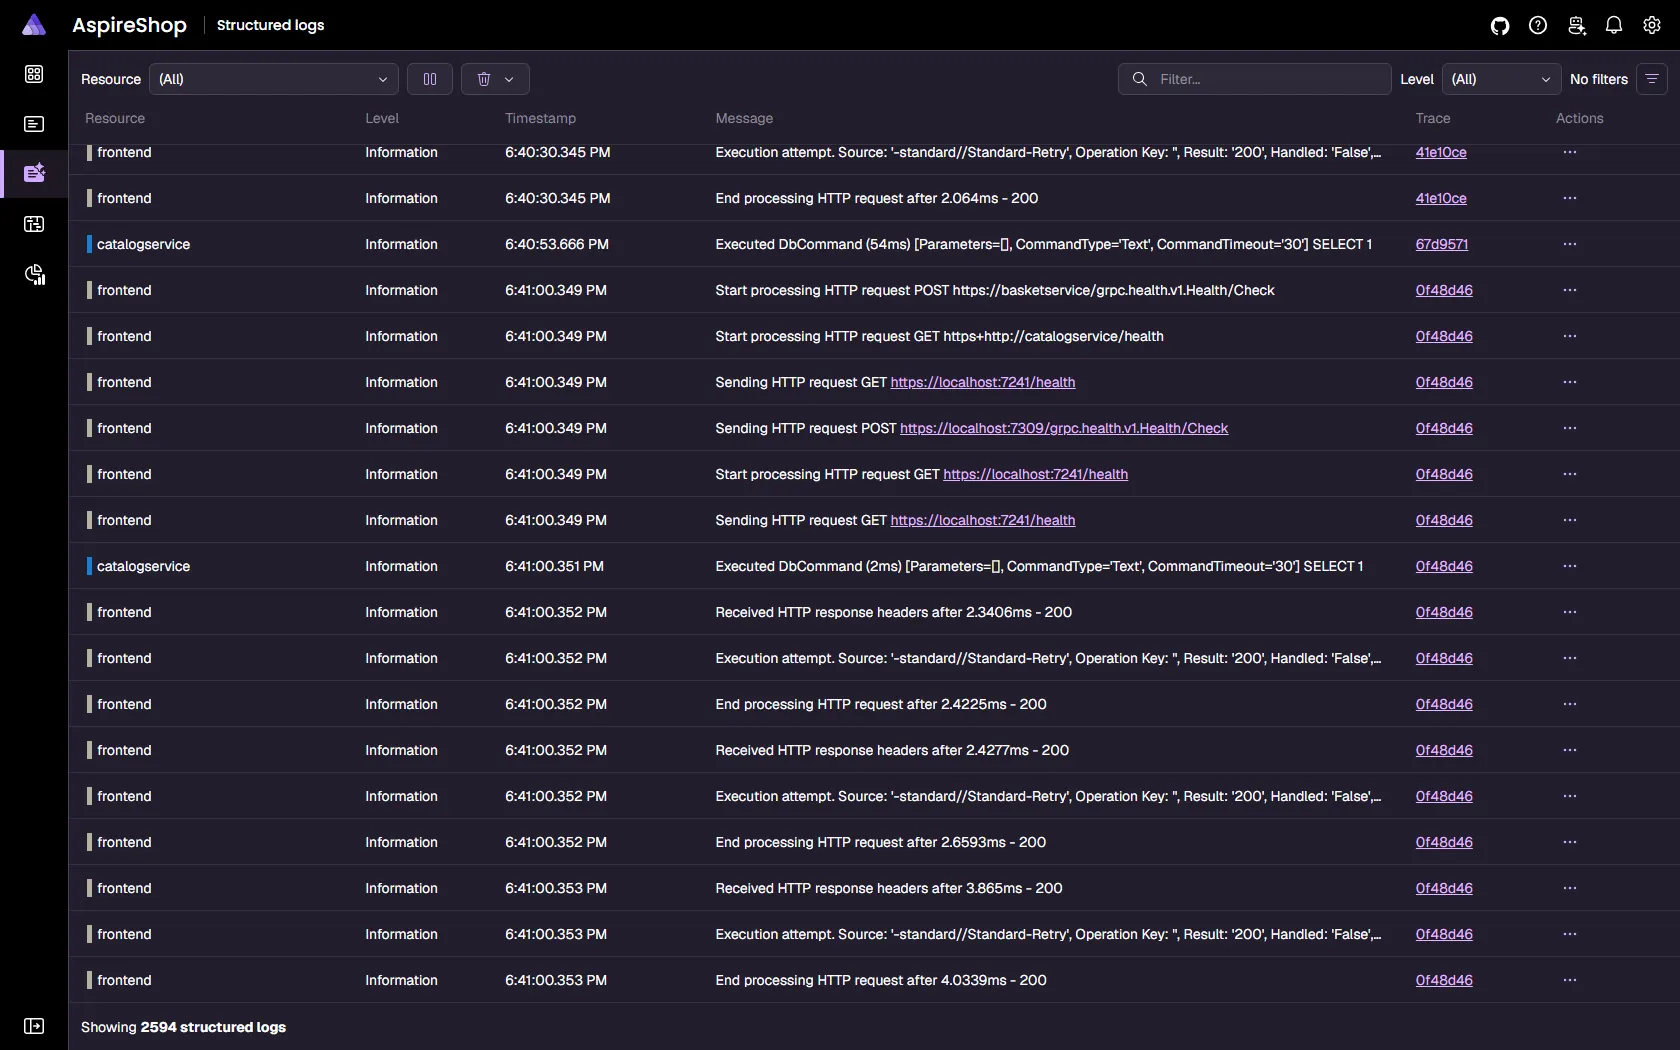The width and height of the screenshot is (1680, 1050).
Task: Open actions menu for basketservice POST row
Action: [1570, 290]
